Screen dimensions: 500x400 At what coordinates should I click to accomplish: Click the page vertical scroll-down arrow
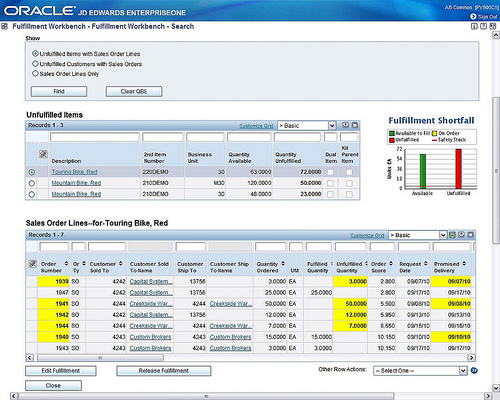pyautogui.click(x=496, y=387)
